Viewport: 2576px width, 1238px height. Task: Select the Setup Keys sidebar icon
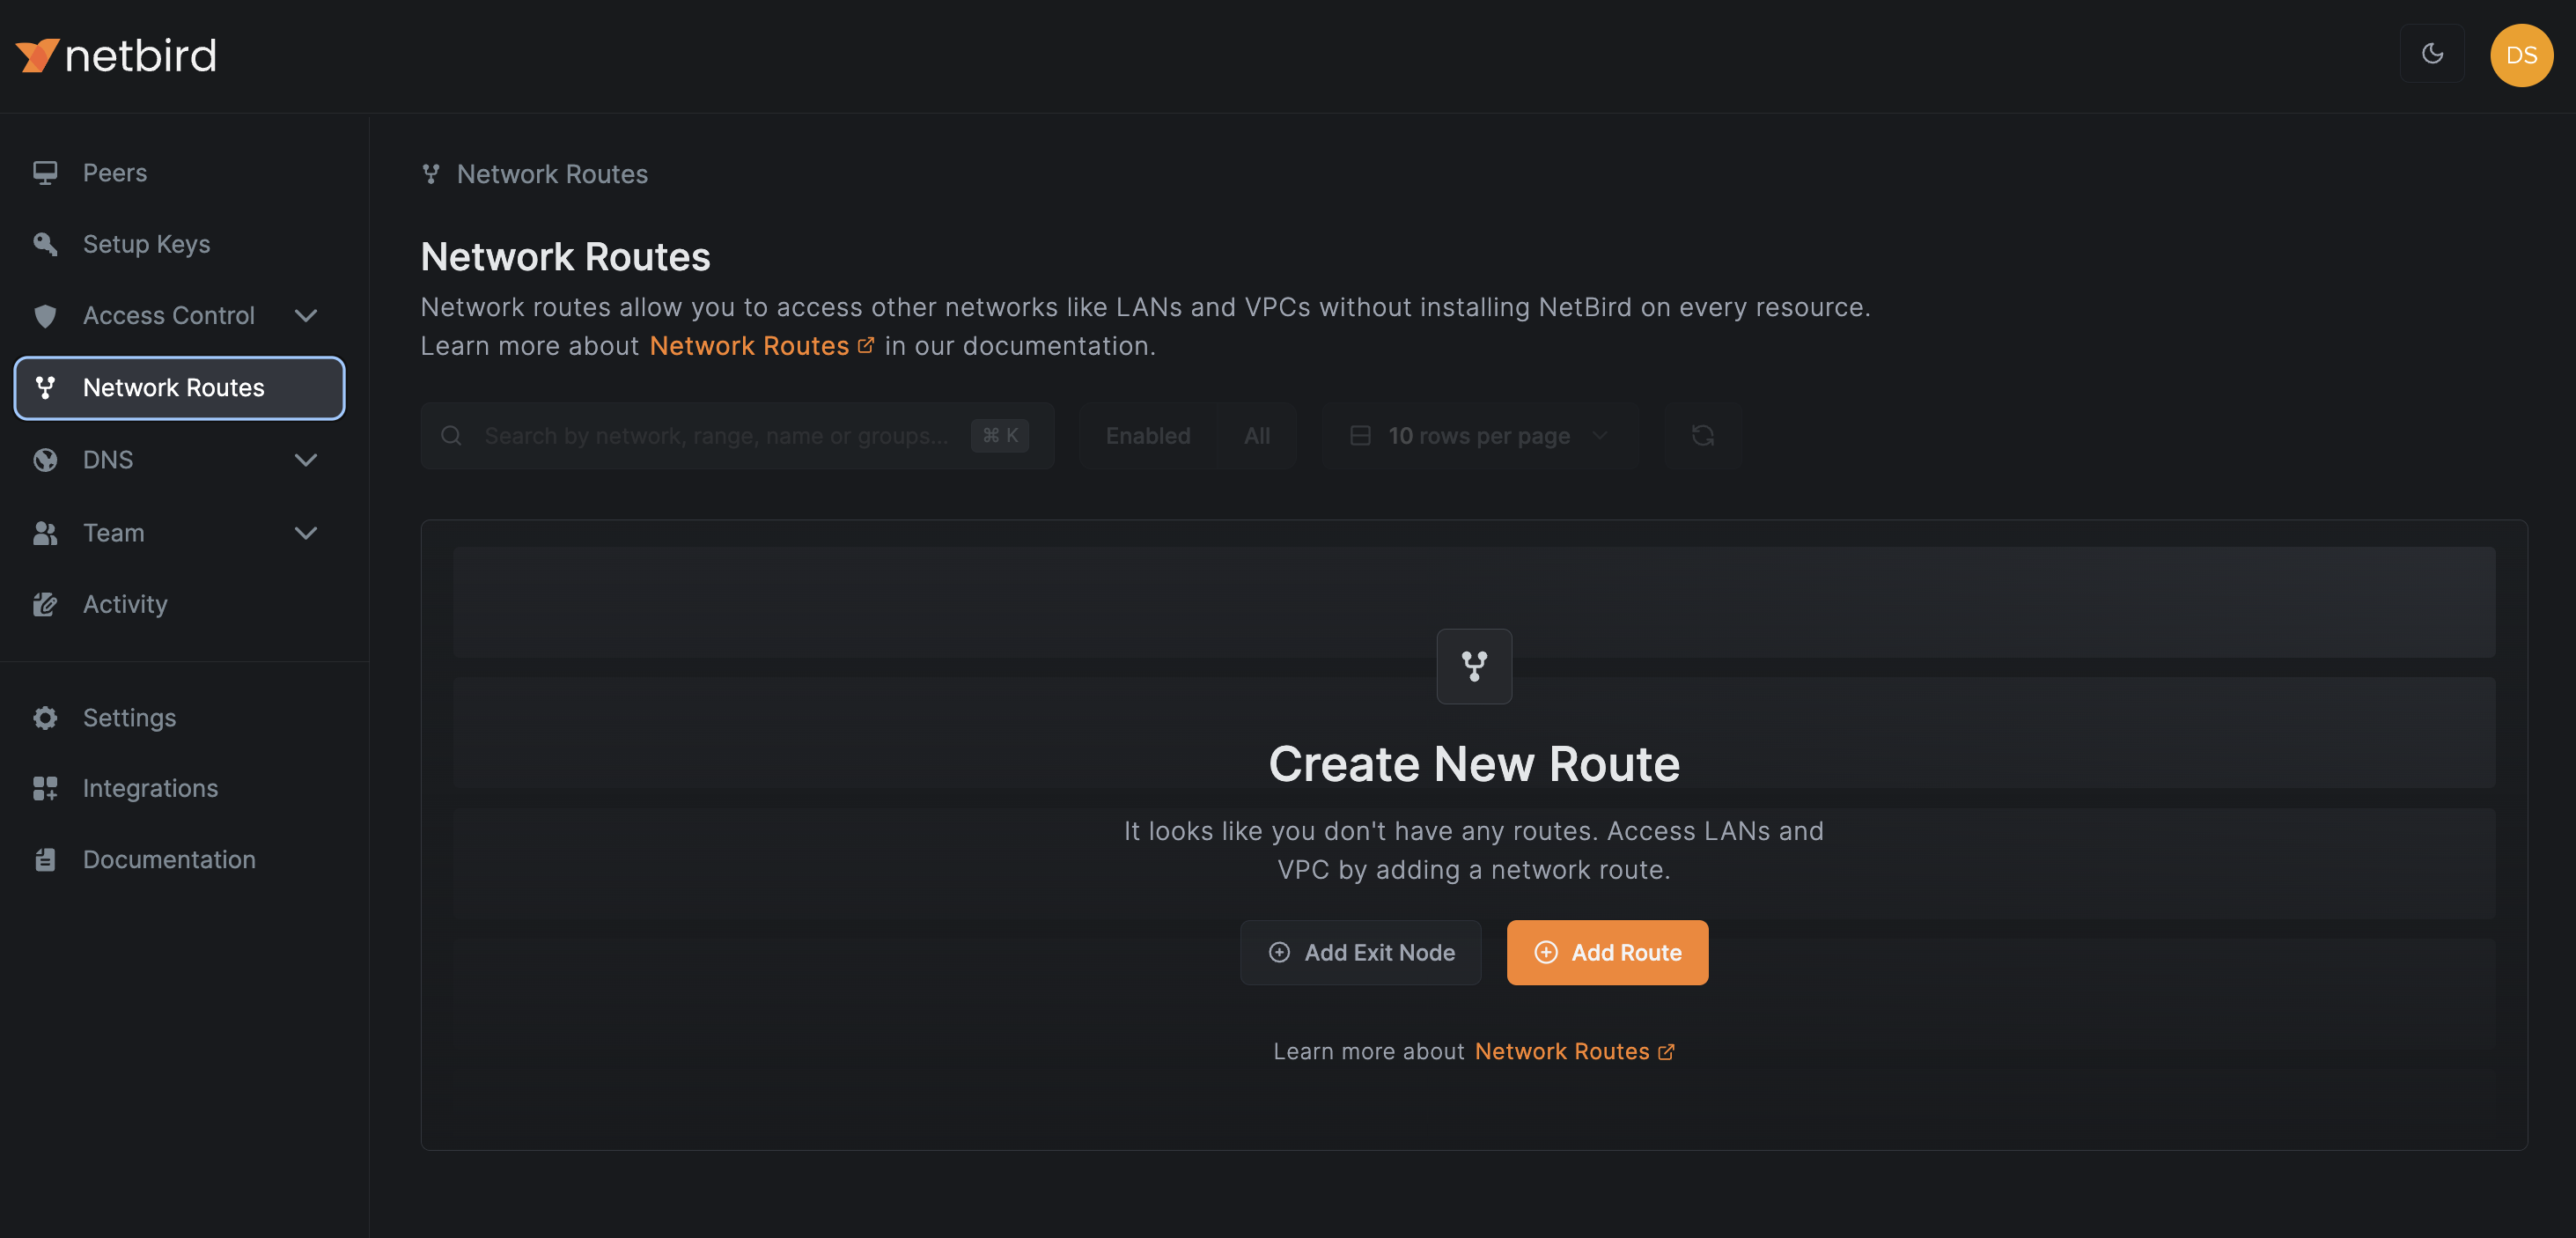point(45,243)
